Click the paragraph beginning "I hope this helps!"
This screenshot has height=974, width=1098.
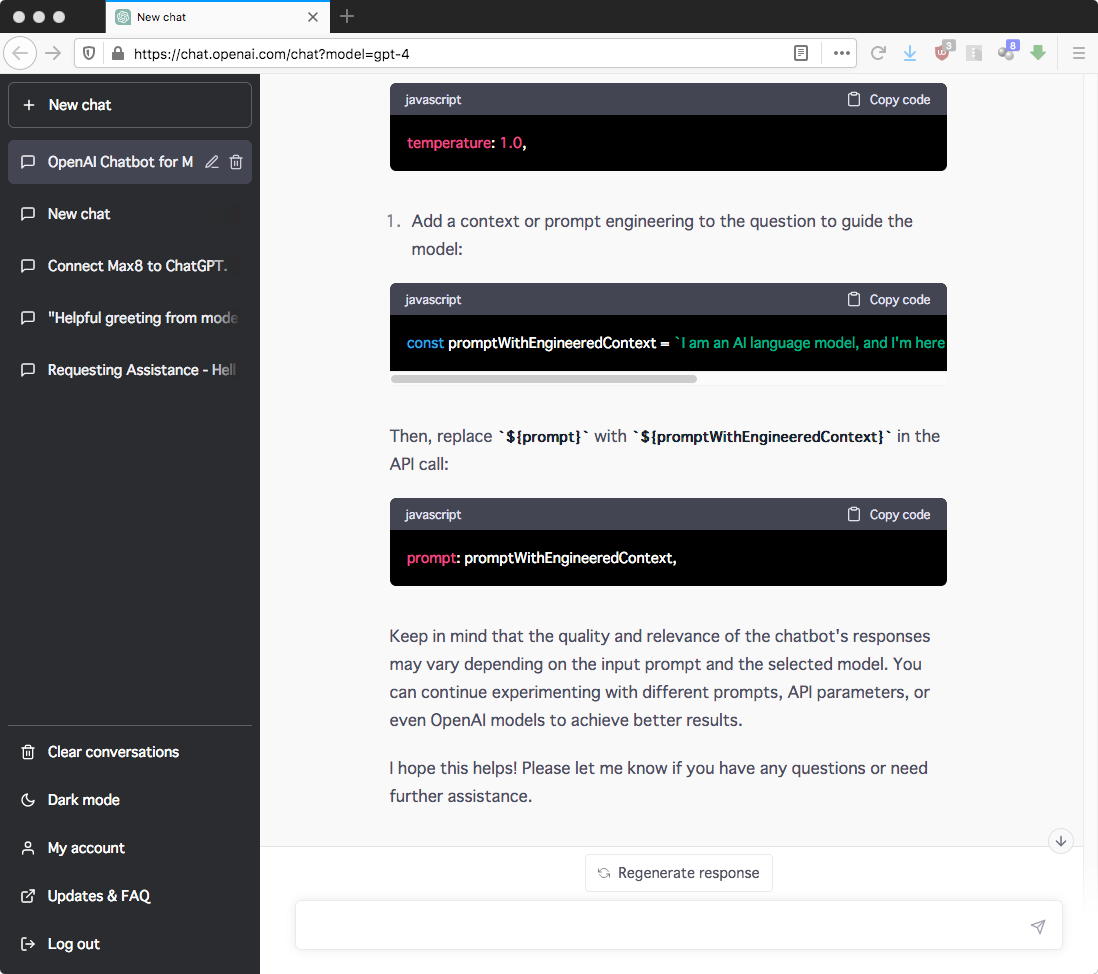click(x=658, y=782)
